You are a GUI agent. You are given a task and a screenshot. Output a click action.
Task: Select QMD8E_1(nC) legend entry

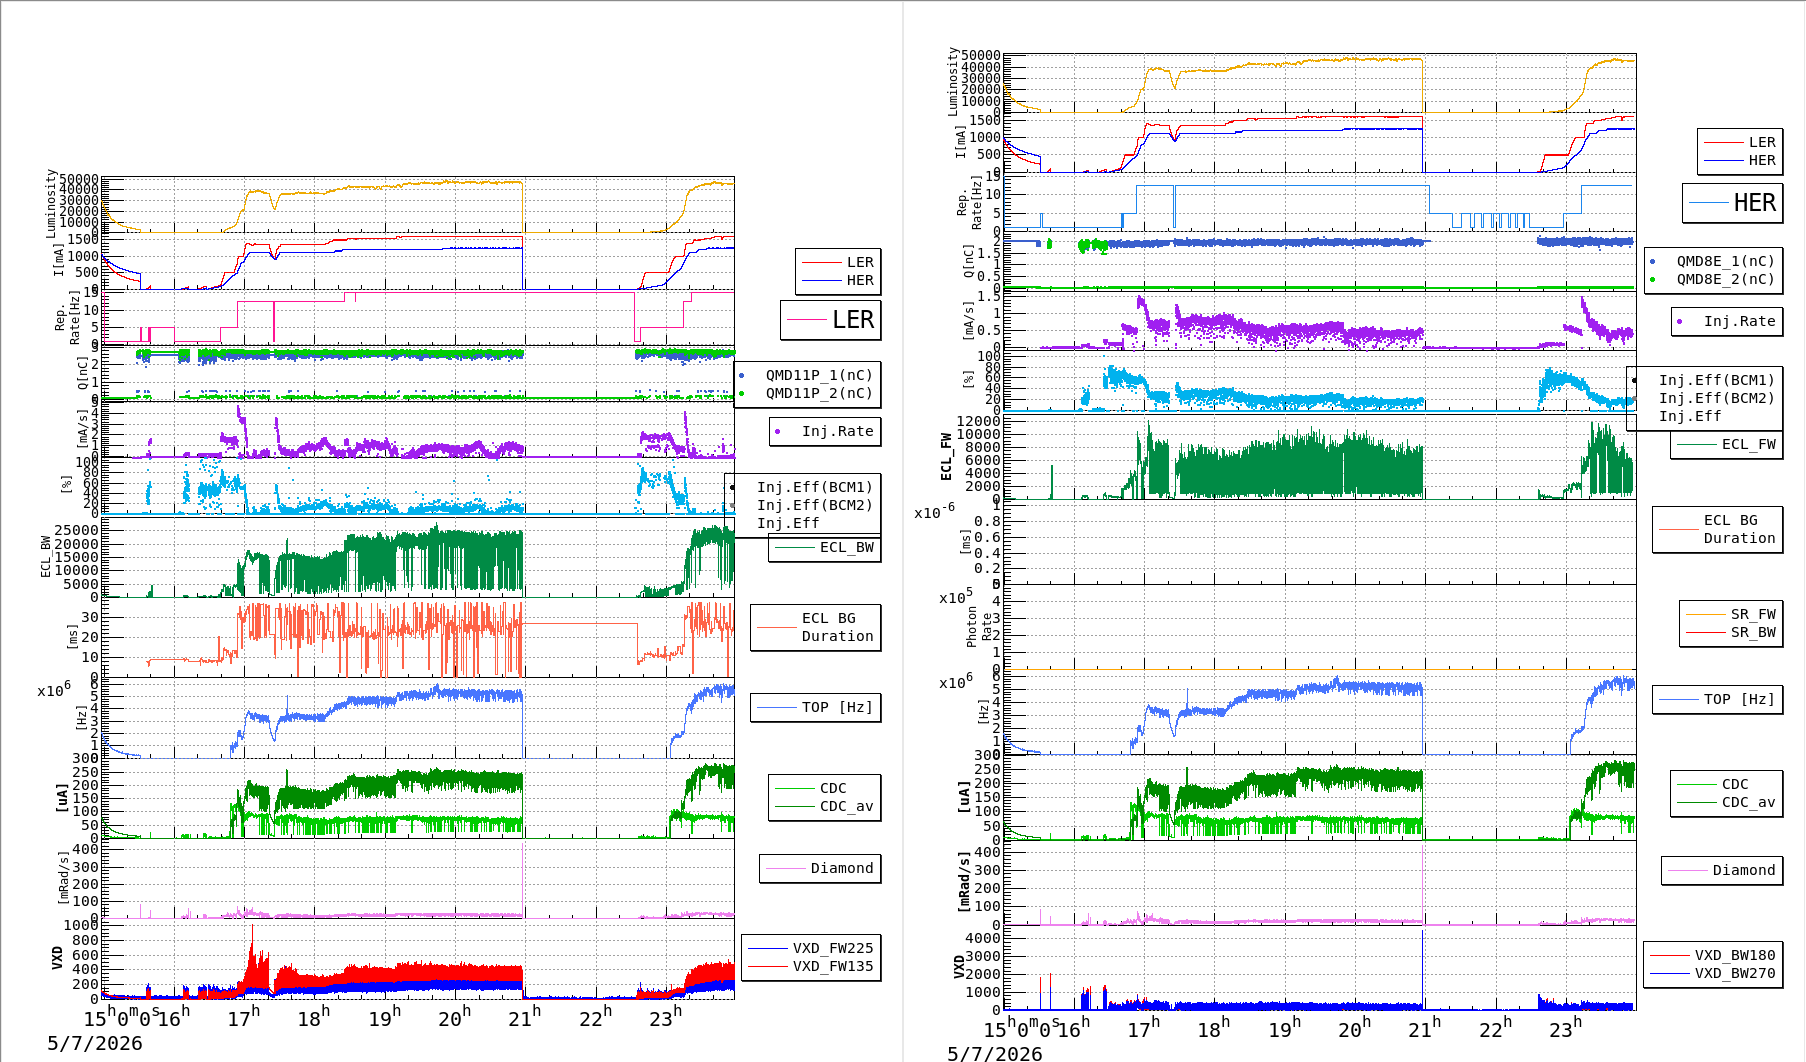point(1725,261)
